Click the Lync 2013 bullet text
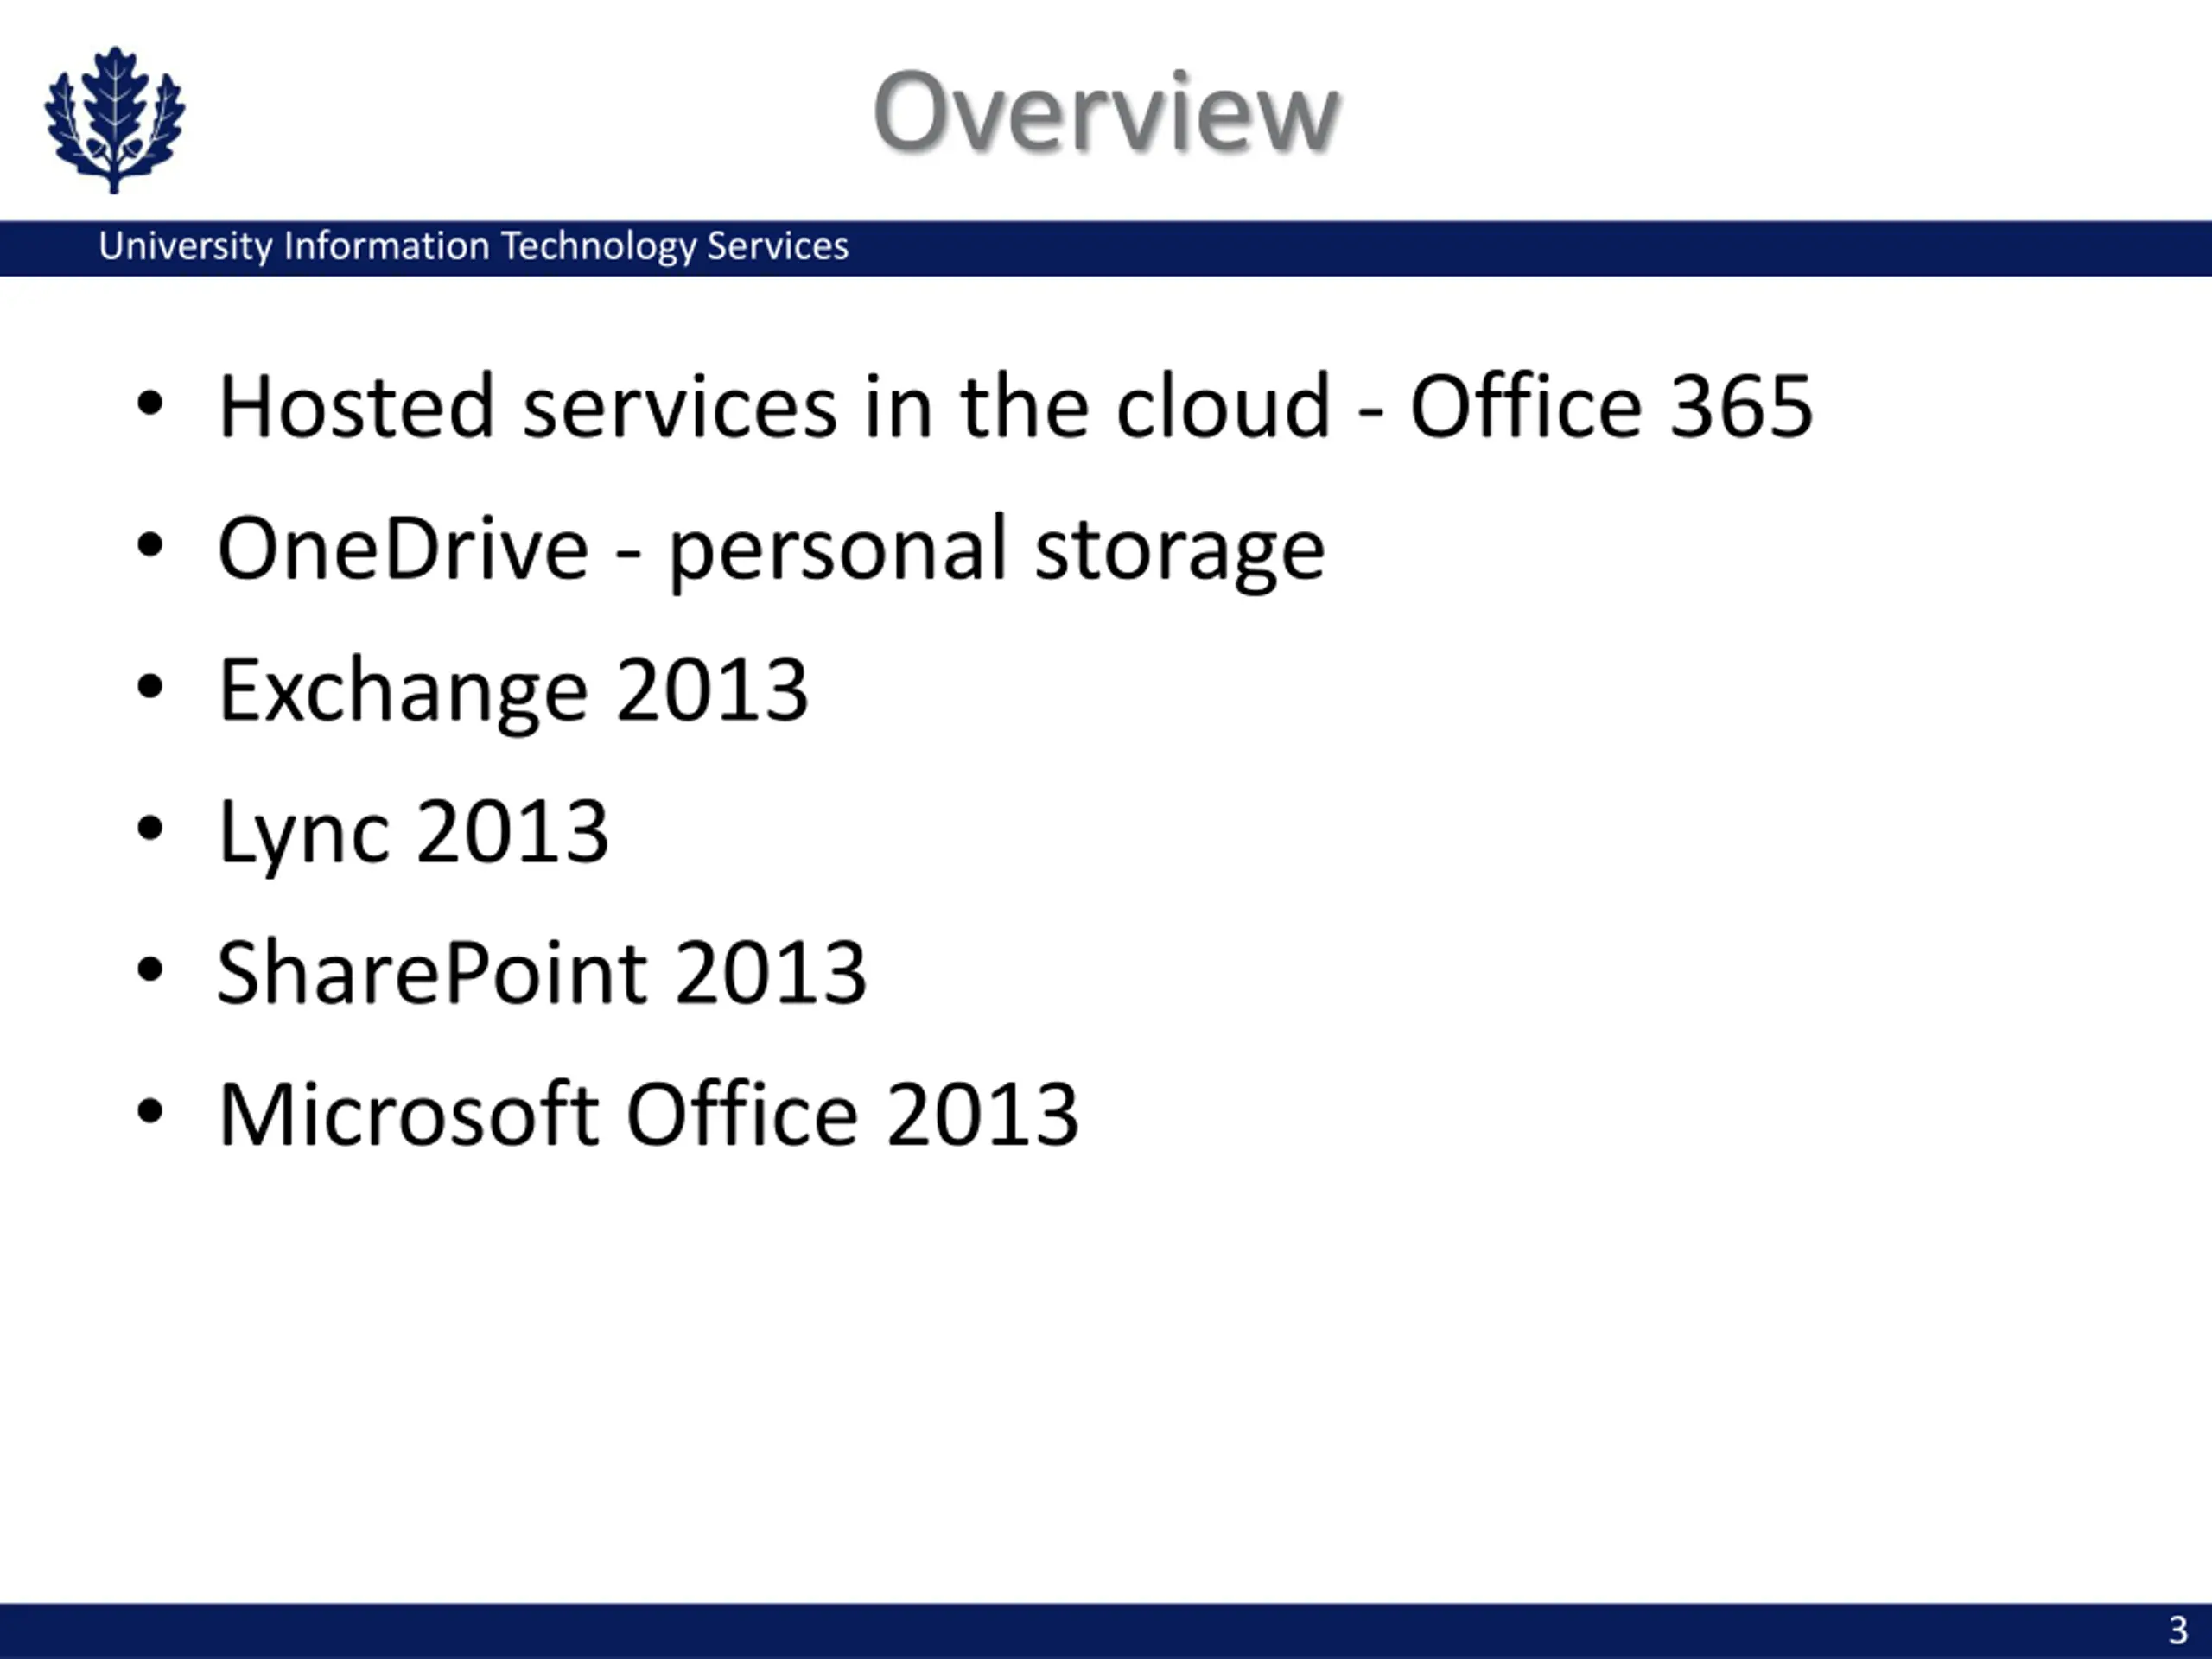 pyautogui.click(x=413, y=833)
